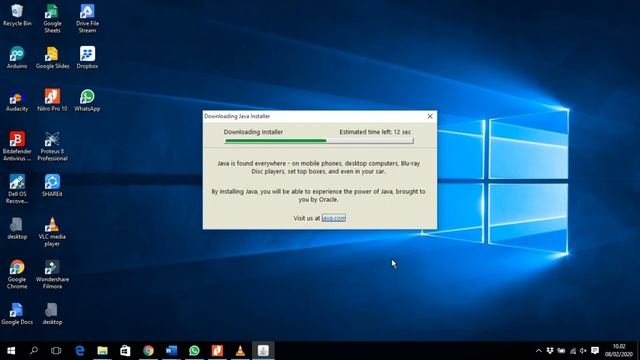The height and width of the screenshot is (360, 640).
Task: Click the Google Chrome desktop shortcut
Action: [17, 274]
